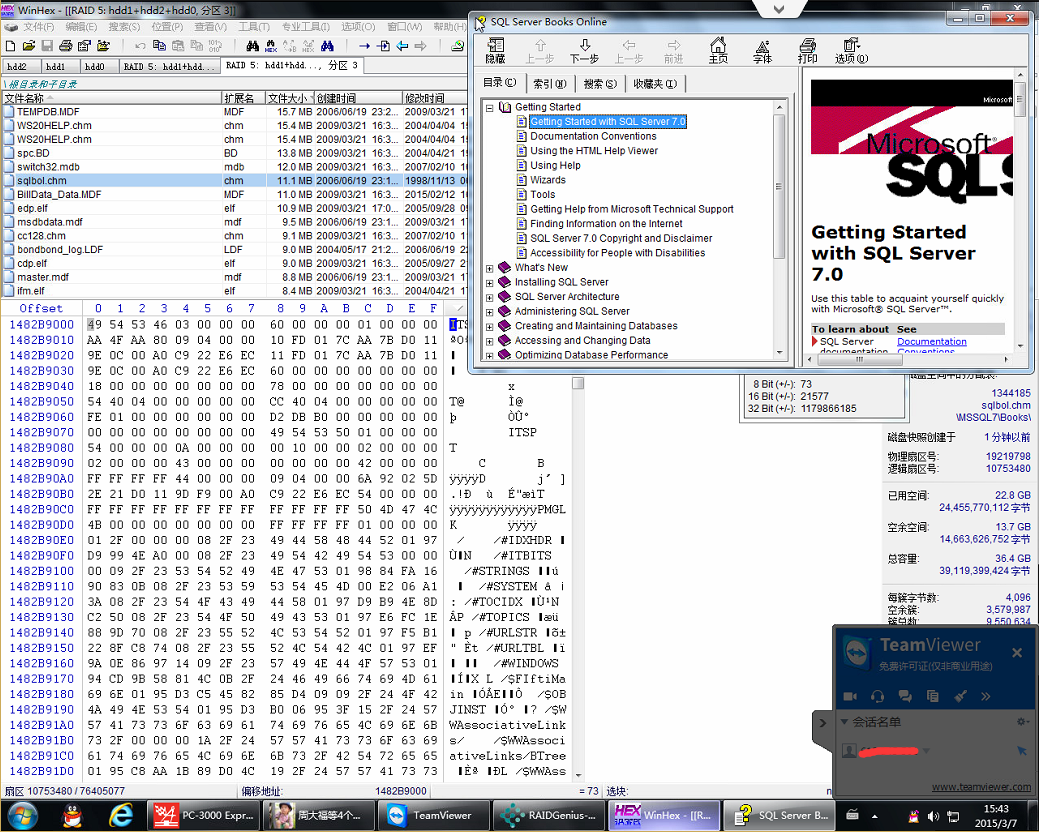The width and height of the screenshot is (1039, 832).
Task: Click the Copy block icon in WinHex toolbar
Action: 159,46
